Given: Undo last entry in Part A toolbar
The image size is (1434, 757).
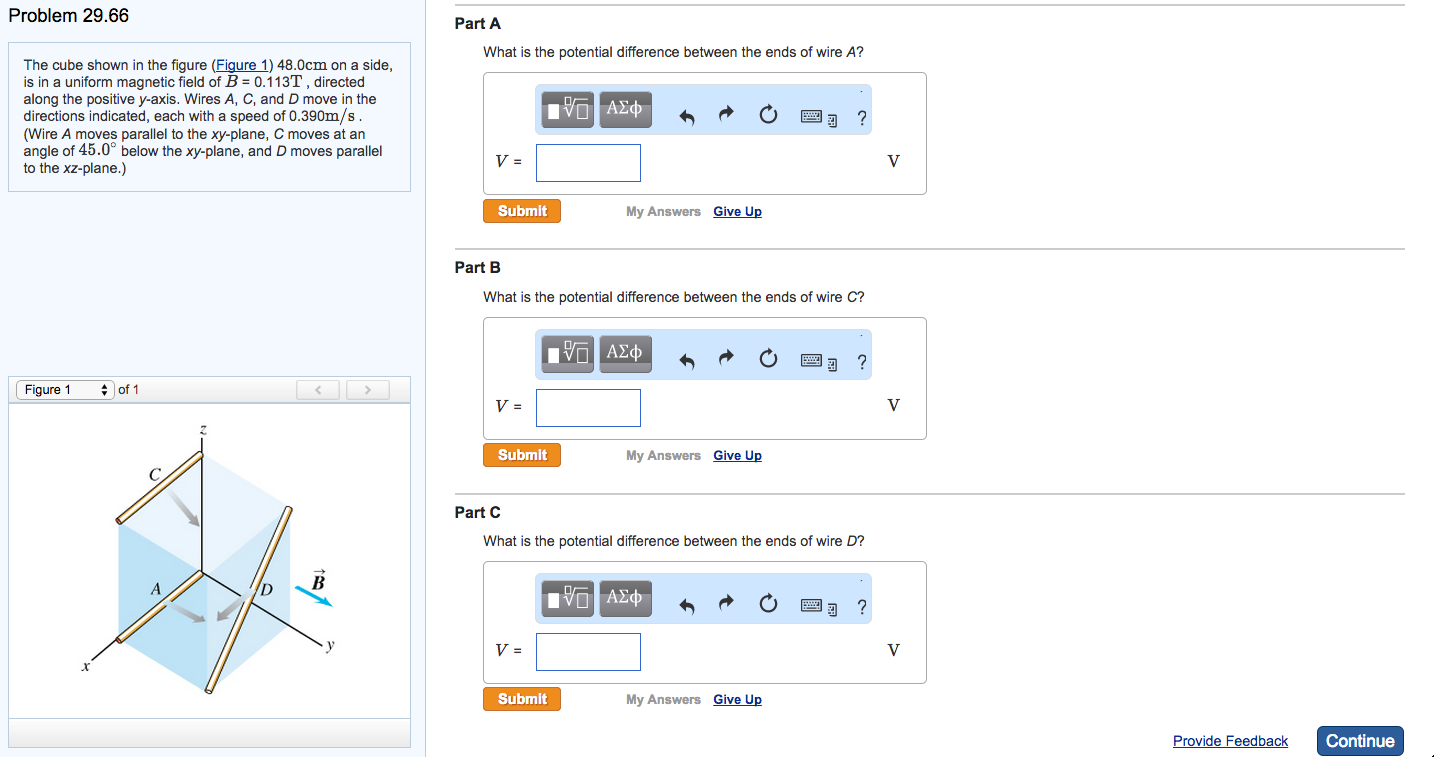Looking at the screenshot, I should [x=686, y=118].
